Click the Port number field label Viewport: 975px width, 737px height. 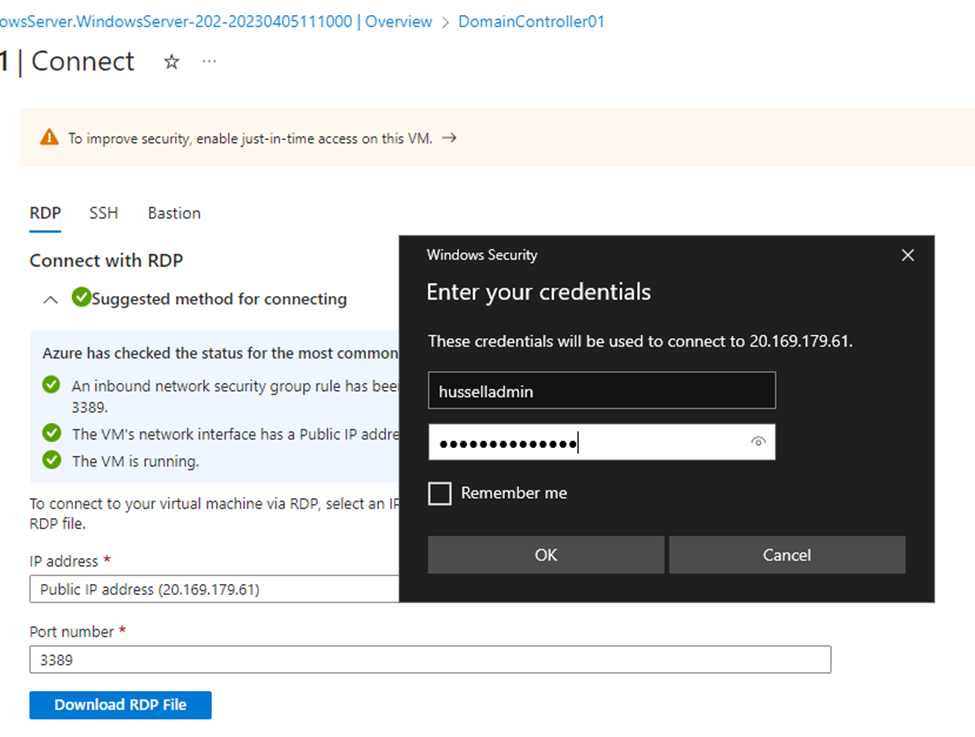pyautogui.click(x=72, y=632)
